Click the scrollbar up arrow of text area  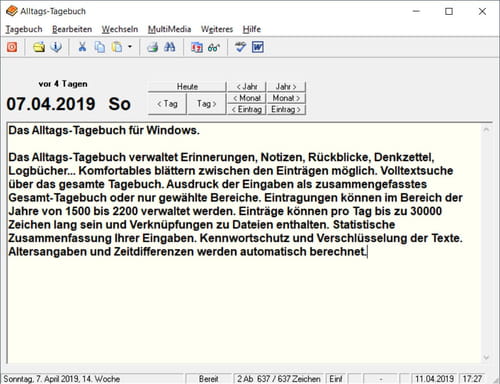point(486,130)
